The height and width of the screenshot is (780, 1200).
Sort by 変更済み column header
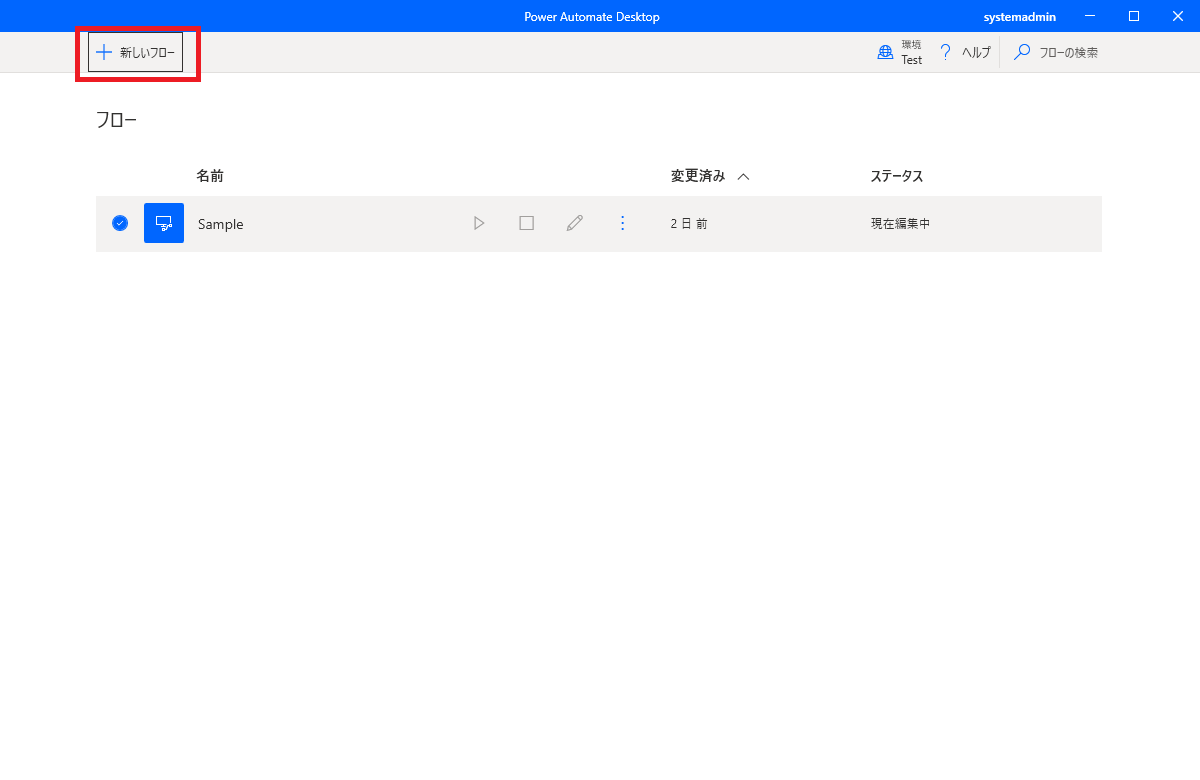pos(698,176)
